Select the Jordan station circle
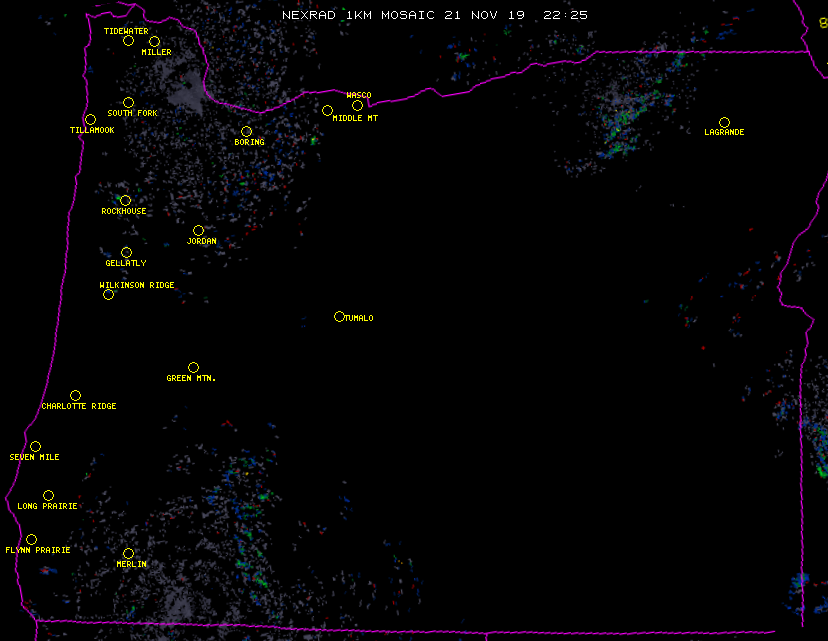The height and width of the screenshot is (641, 828). pyautogui.click(x=198, y=231)
